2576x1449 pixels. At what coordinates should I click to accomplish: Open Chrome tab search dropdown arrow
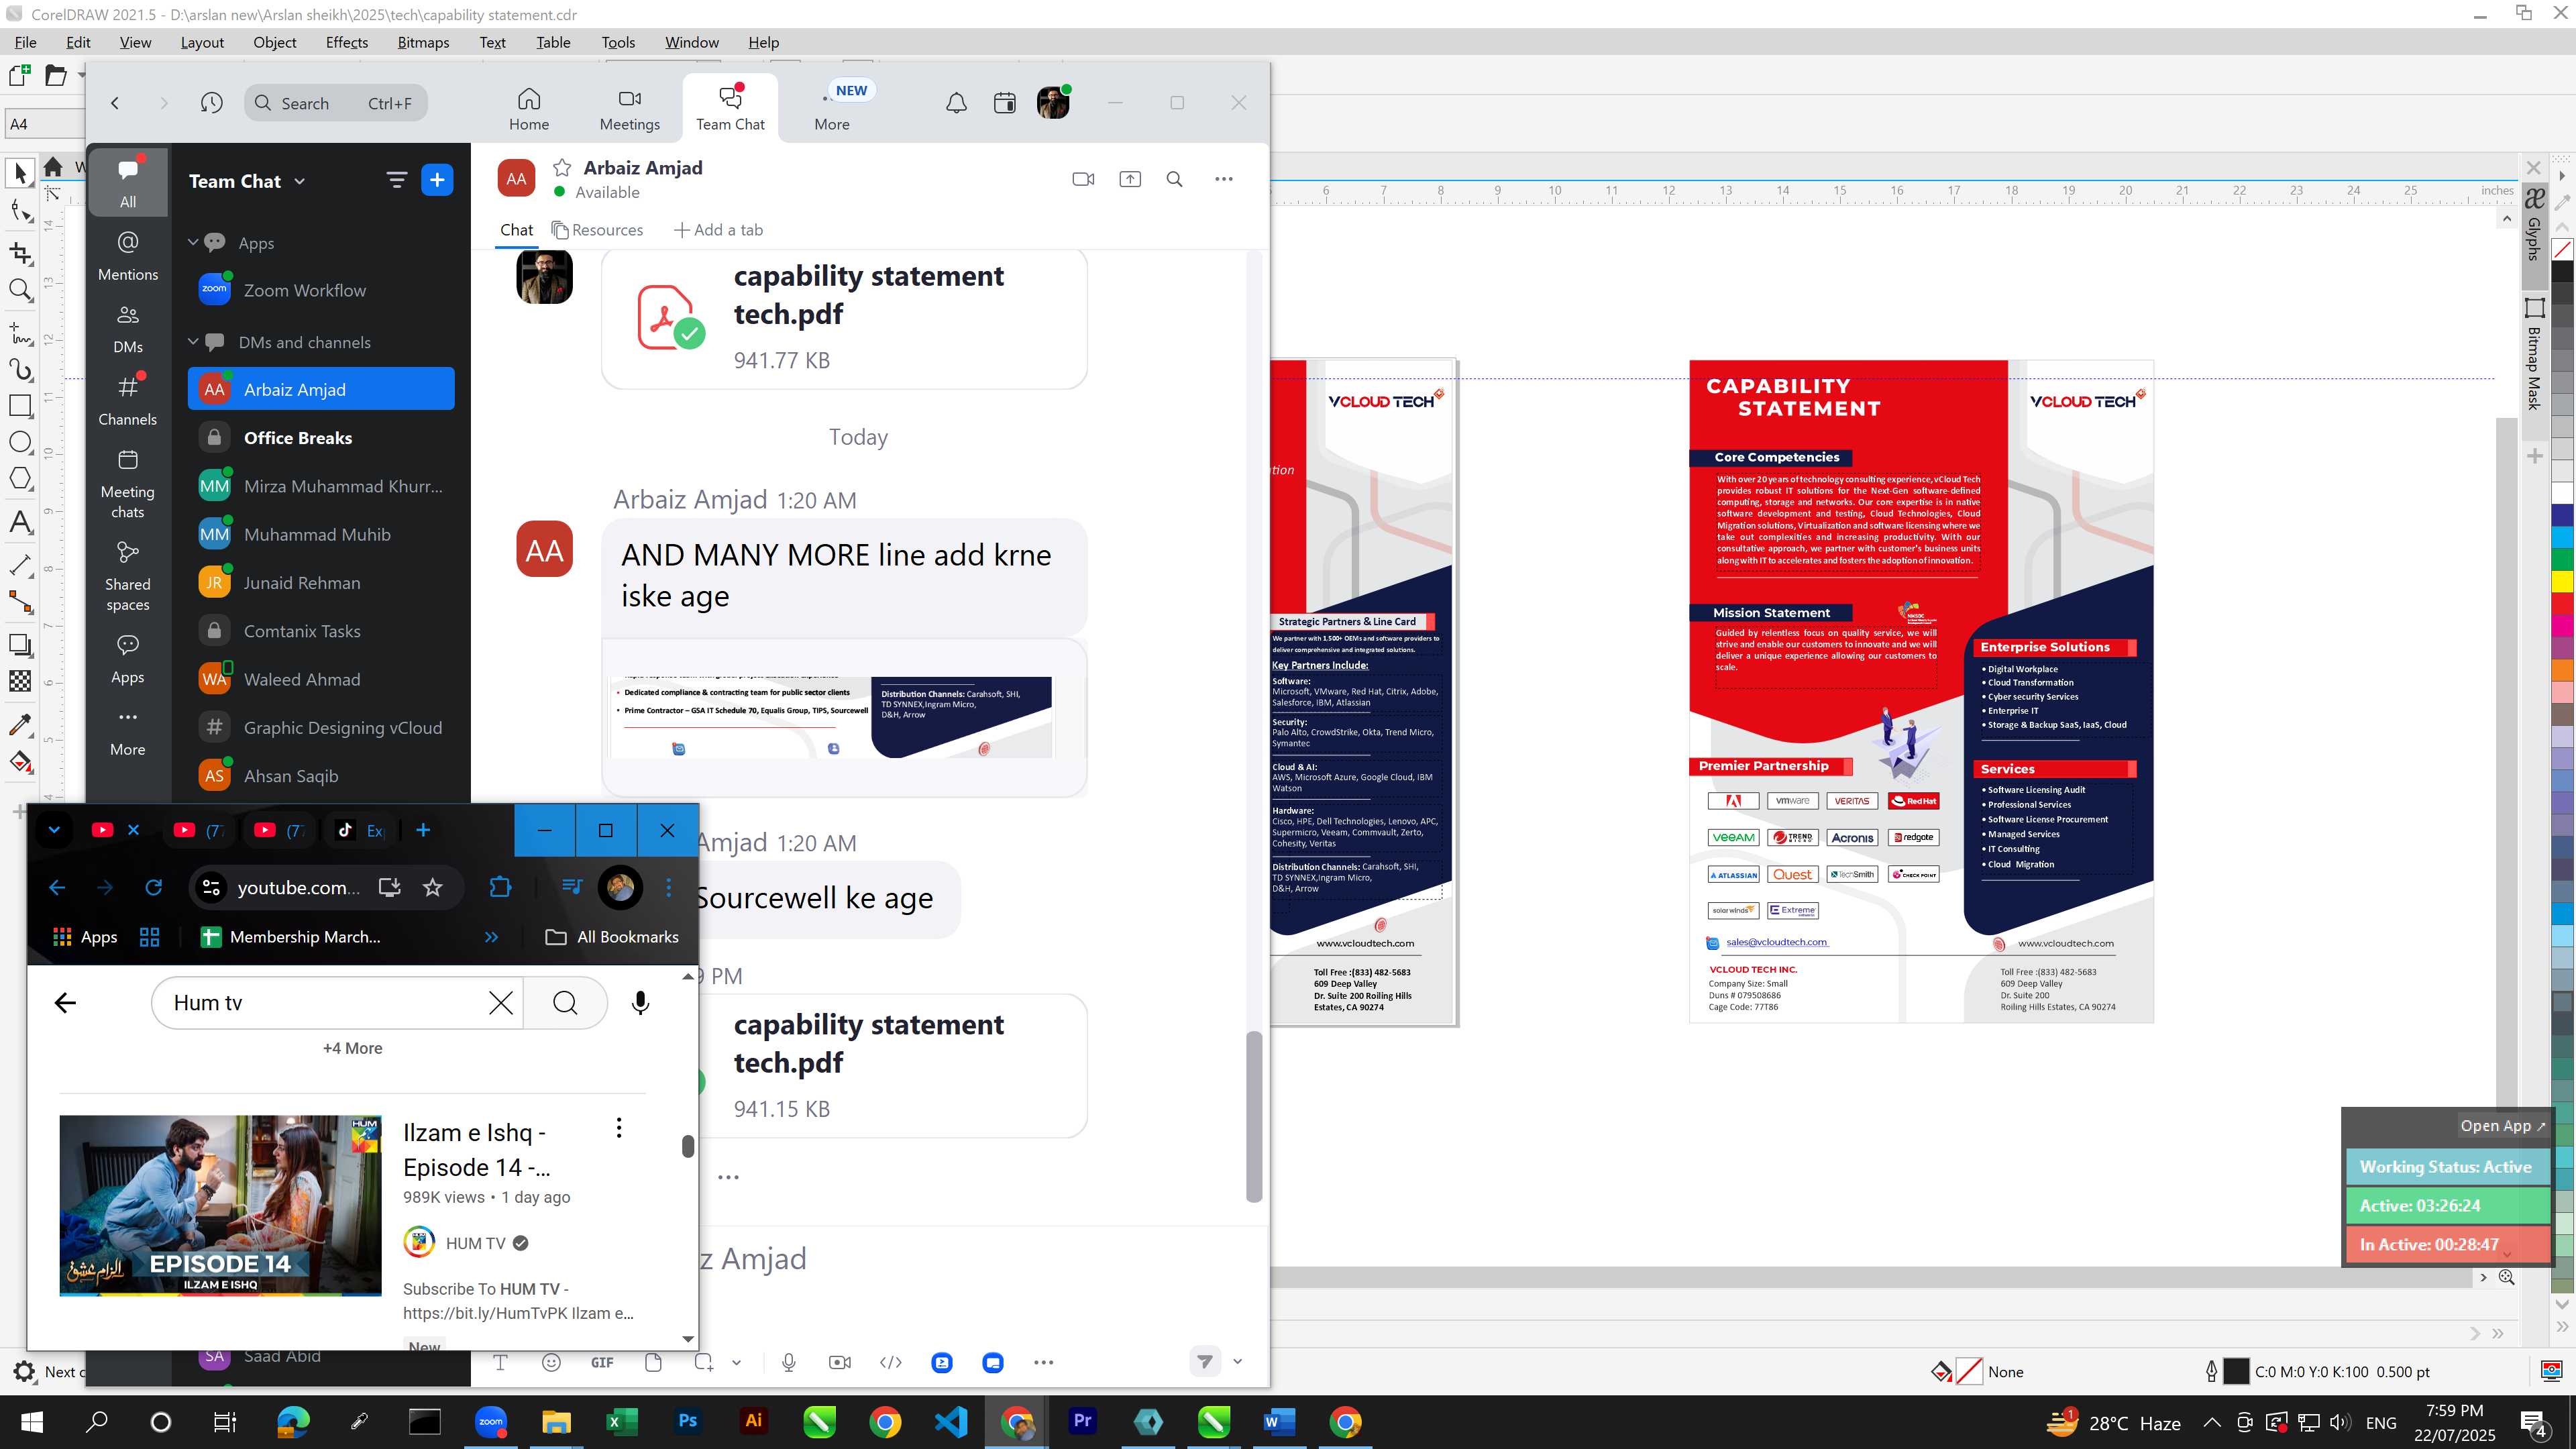[54, 830]
